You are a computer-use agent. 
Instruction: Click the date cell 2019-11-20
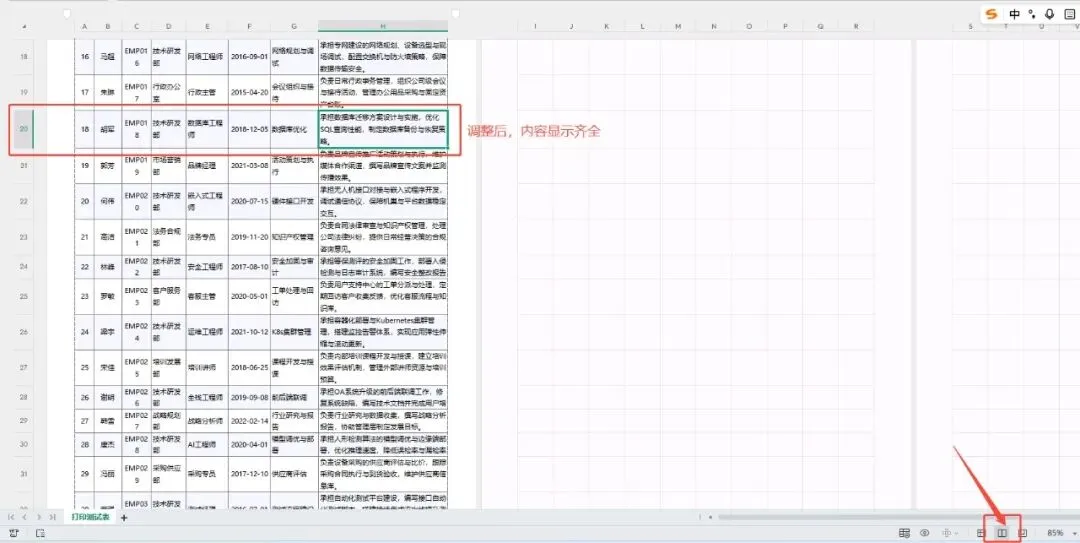pos(249,237)
